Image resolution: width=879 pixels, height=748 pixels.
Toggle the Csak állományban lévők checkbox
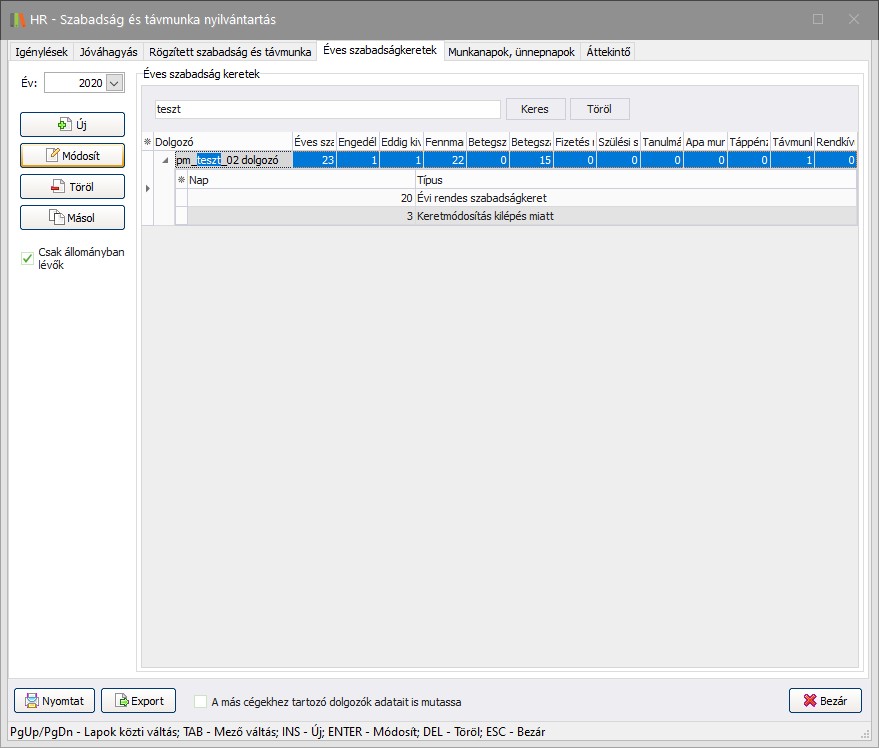coord(28,259)
